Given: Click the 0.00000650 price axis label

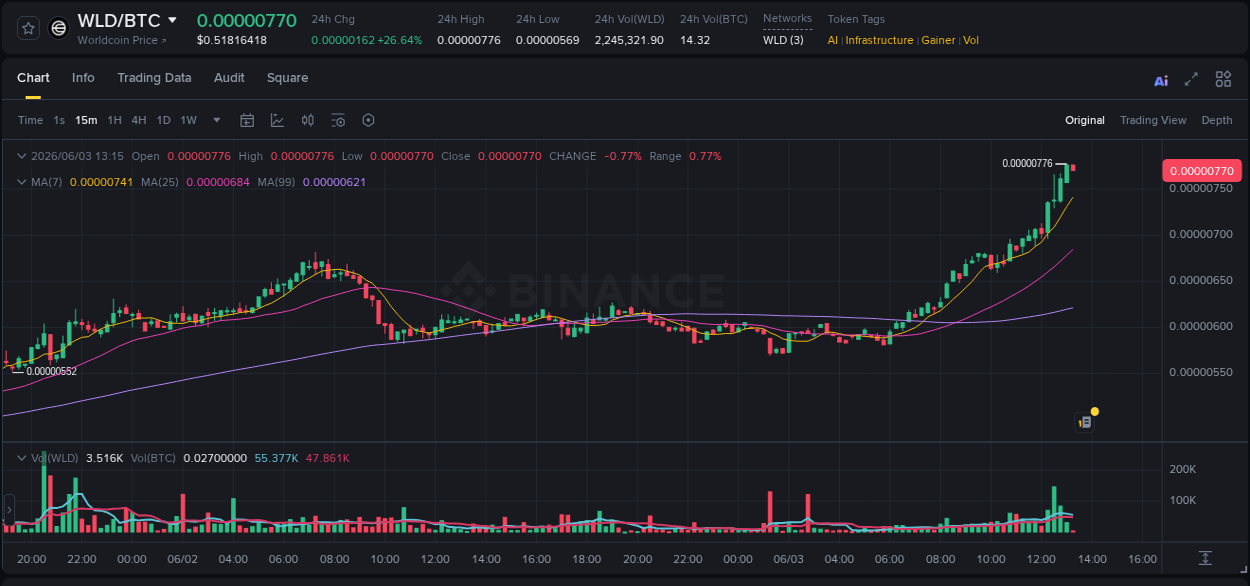Looking at the screenshot, I should 1201,280.
